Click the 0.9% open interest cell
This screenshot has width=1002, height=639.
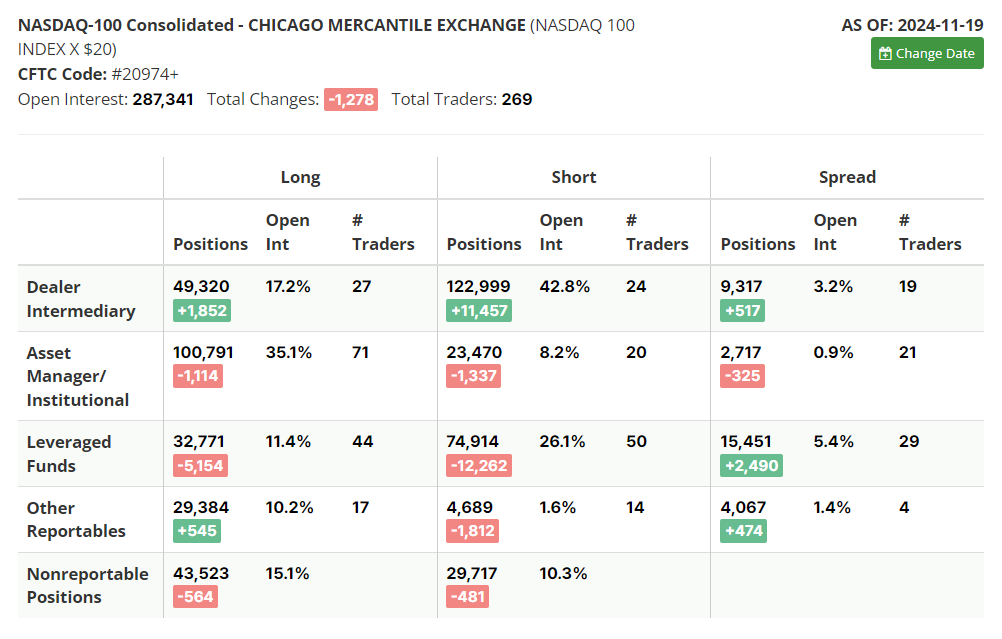pos(833,353)
